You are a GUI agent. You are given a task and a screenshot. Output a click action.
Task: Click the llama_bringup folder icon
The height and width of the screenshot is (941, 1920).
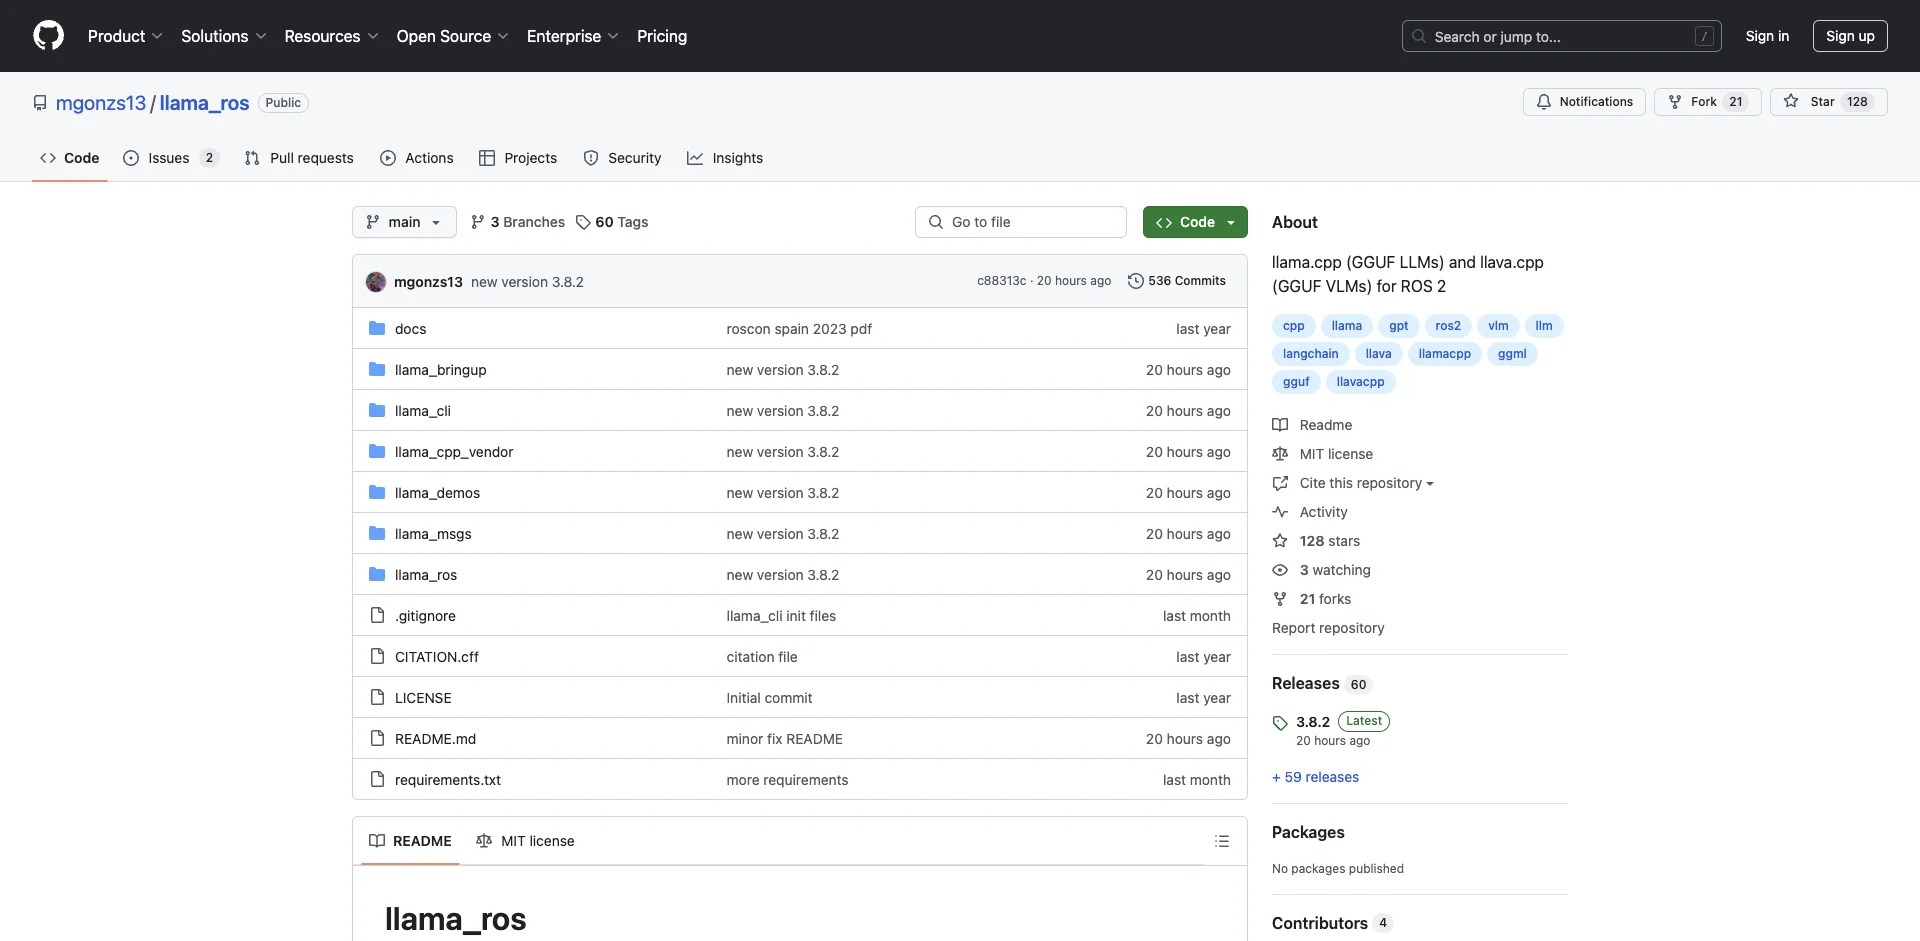pyautogui.click(x=377, y=370)
